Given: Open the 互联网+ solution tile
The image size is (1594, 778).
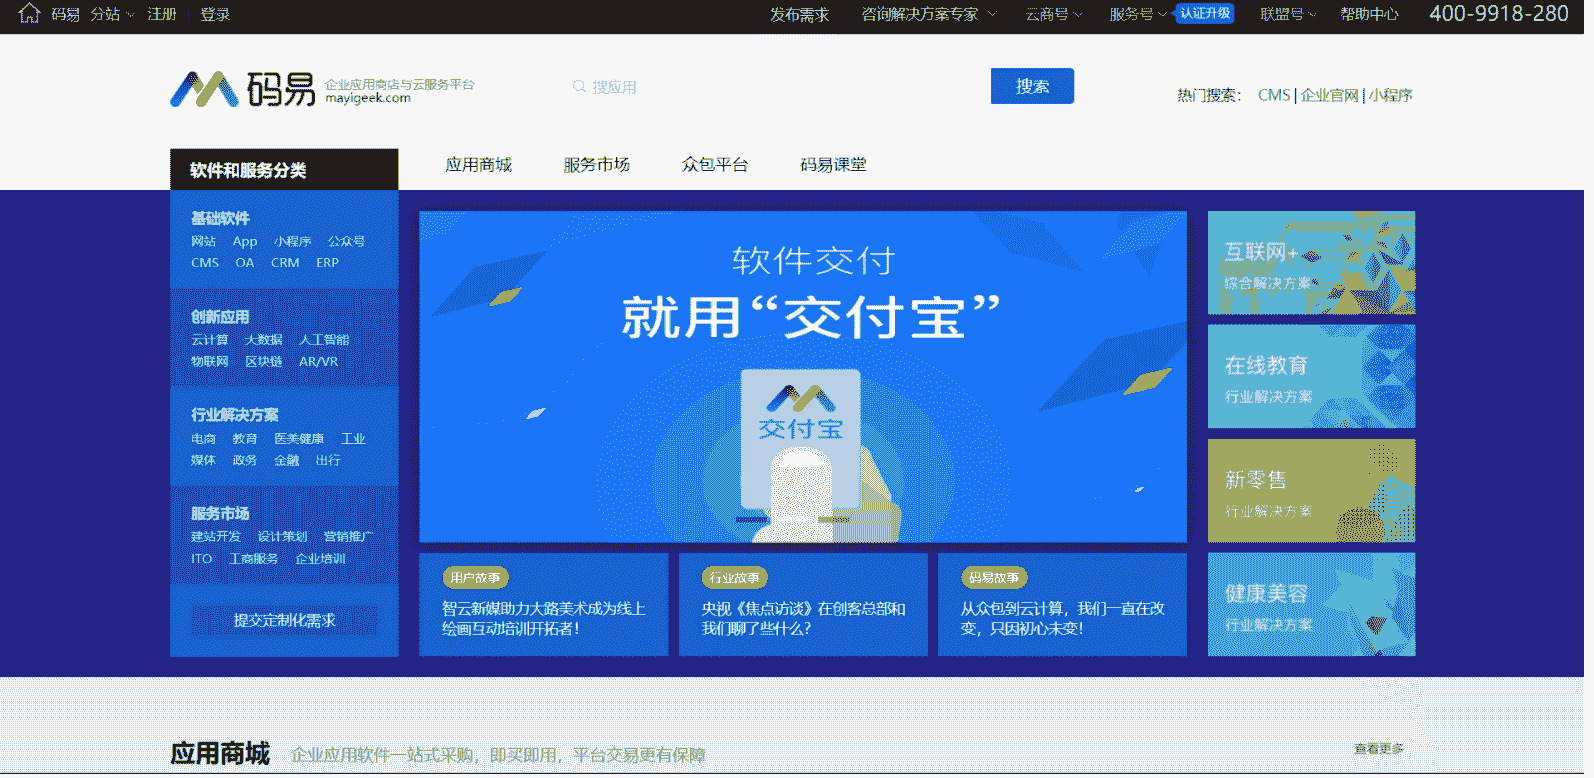Looking at the screenshot, I should (1310, 263).
